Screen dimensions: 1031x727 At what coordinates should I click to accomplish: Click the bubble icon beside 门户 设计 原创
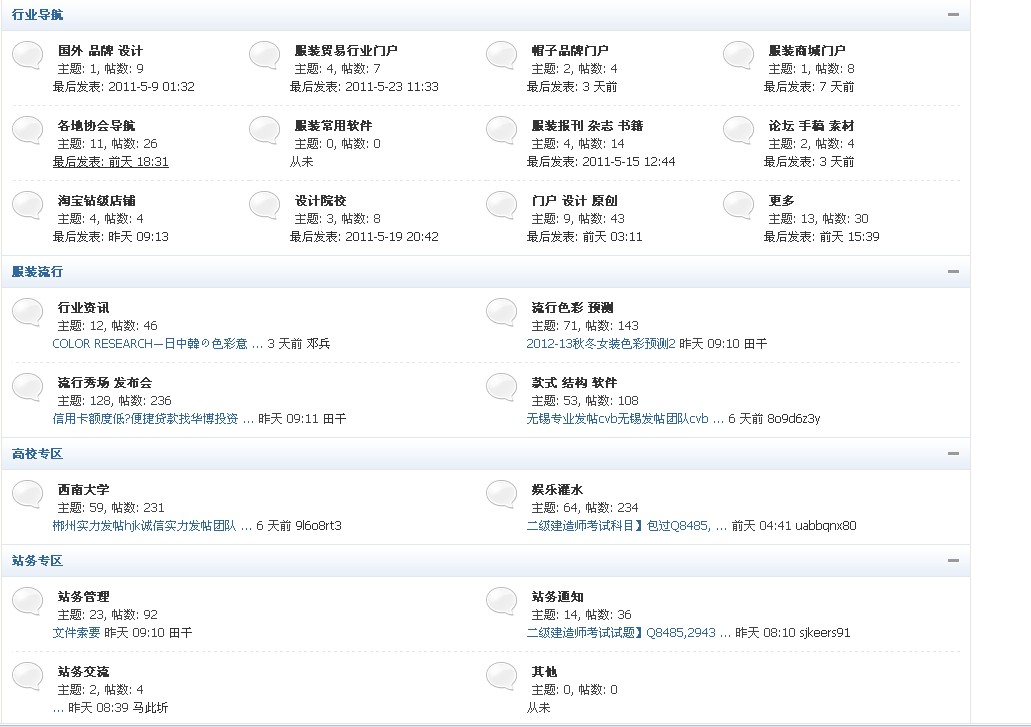pyautogui.click(x=501, y=205)
